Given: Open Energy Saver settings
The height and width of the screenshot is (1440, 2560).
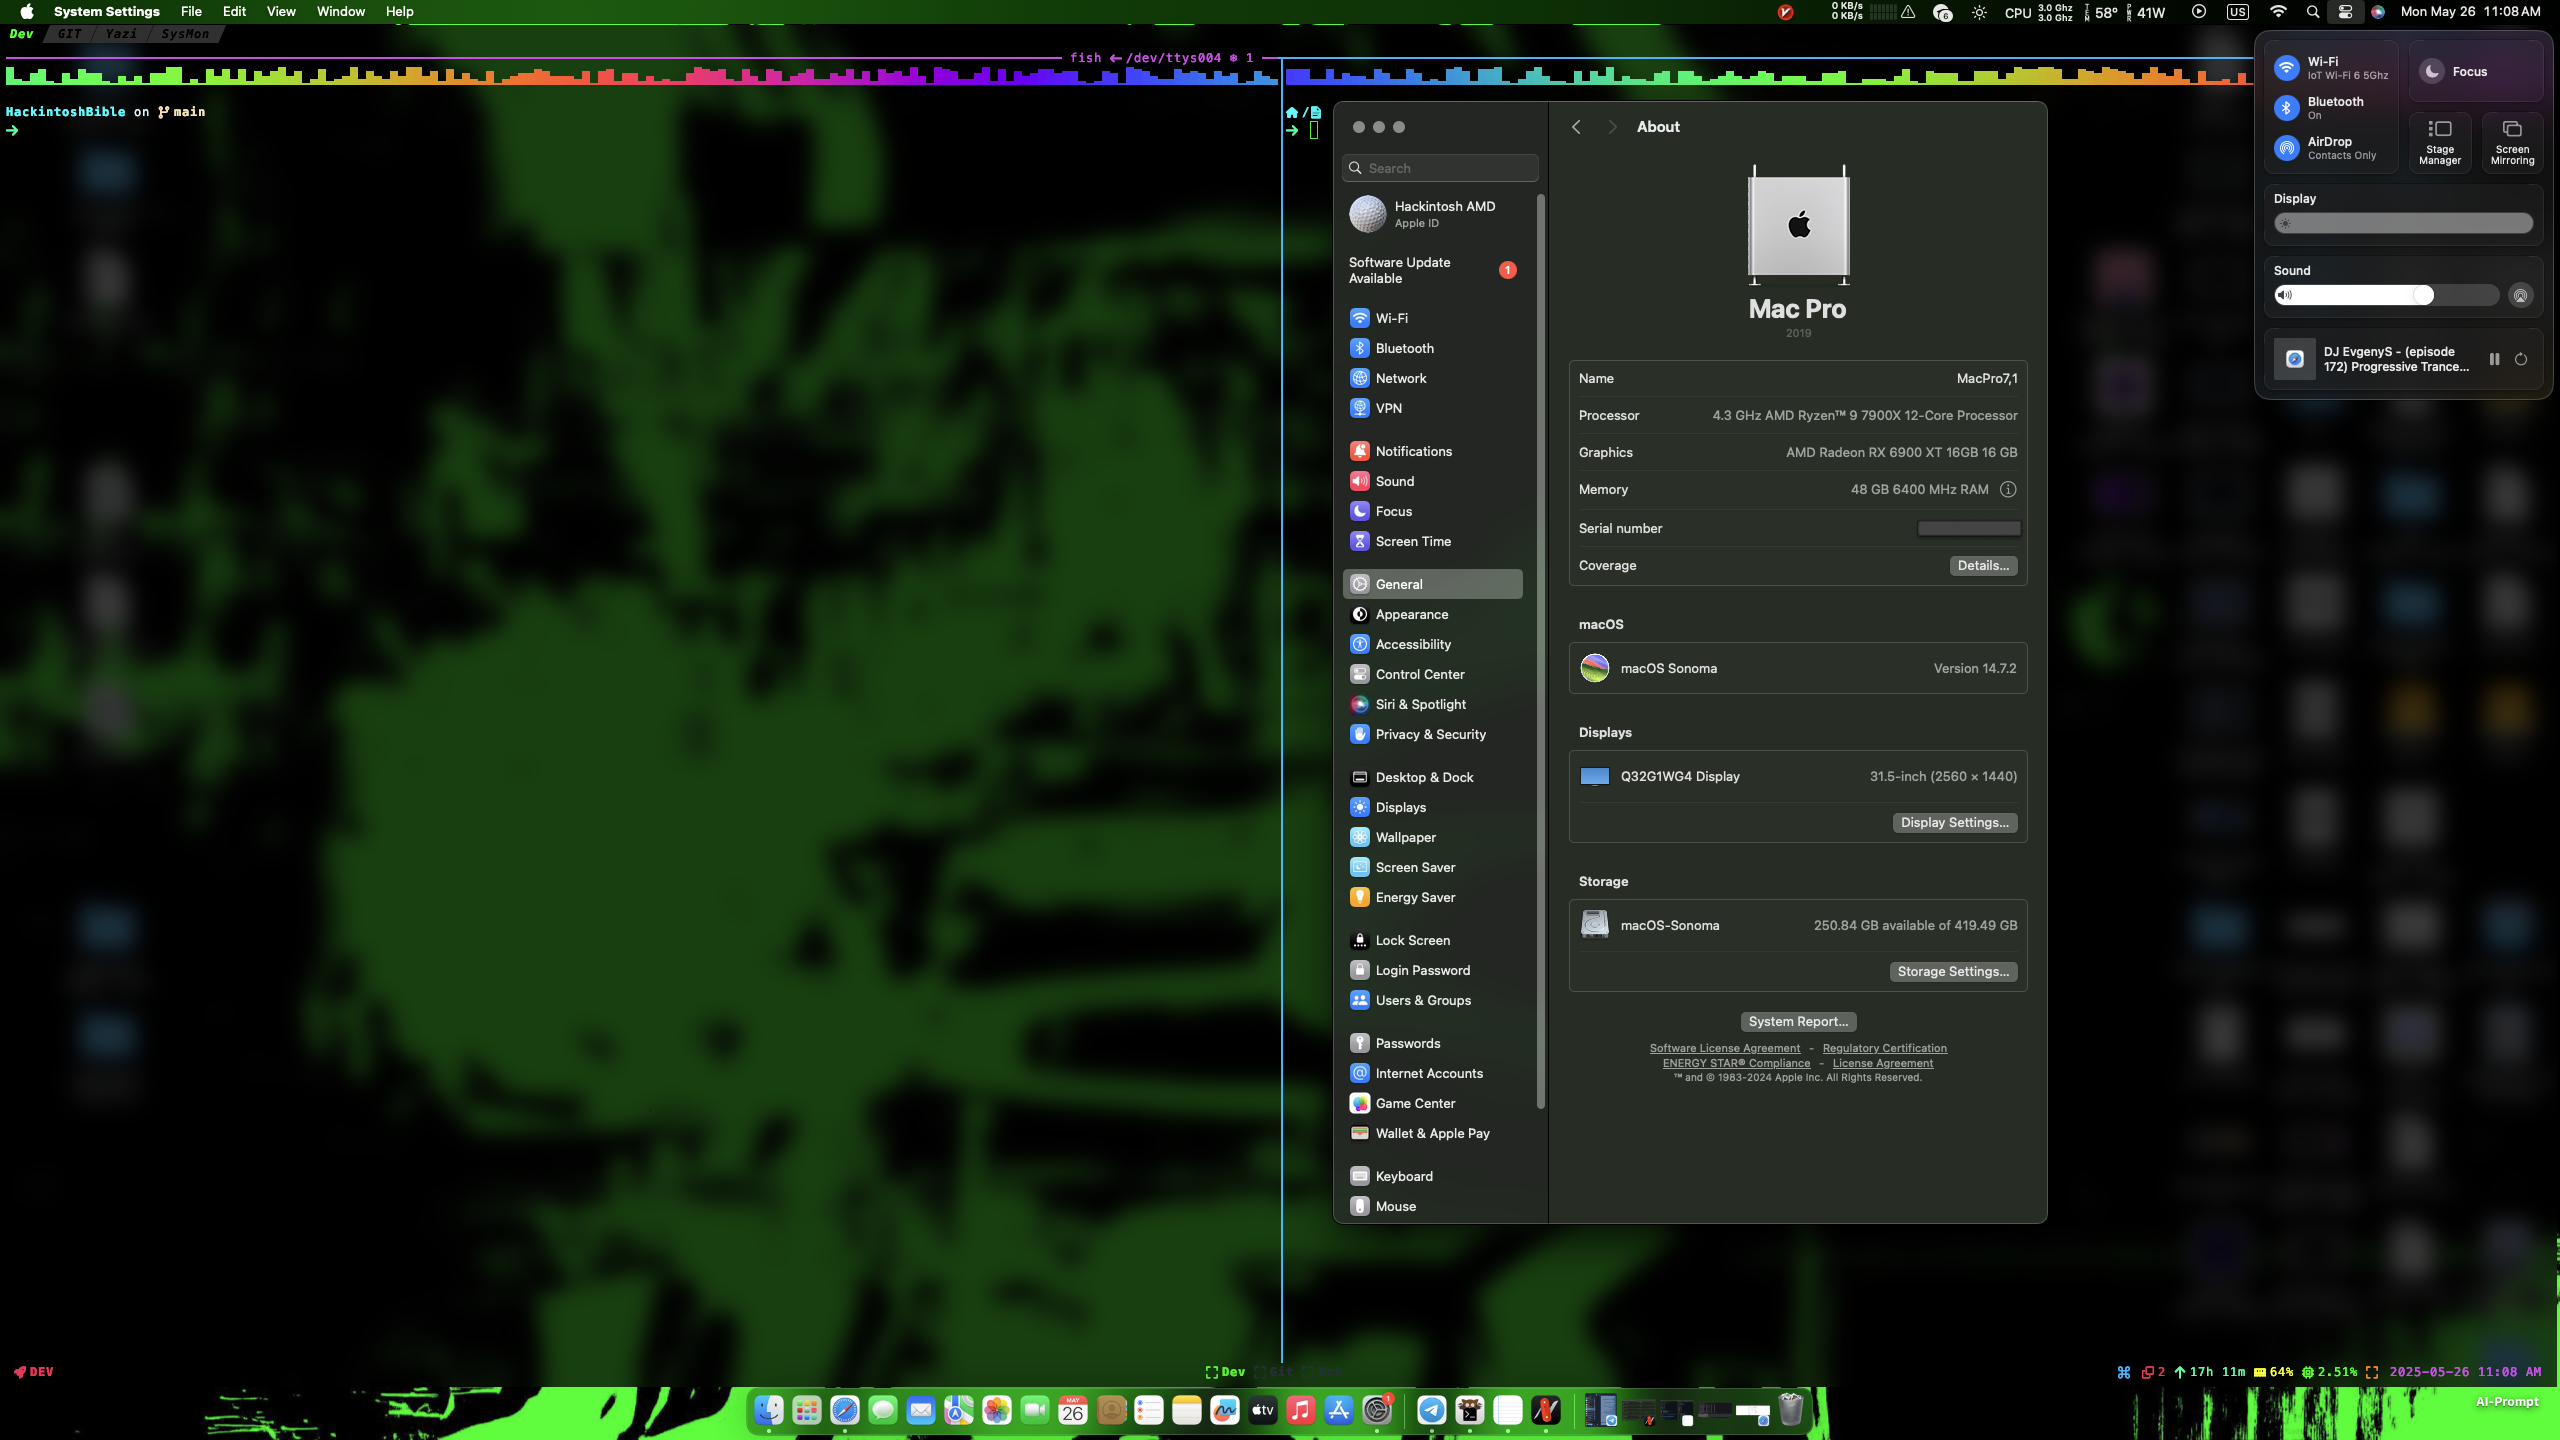Looking at the screenshot, I should pyautogui.click(x=1415, y=897).
